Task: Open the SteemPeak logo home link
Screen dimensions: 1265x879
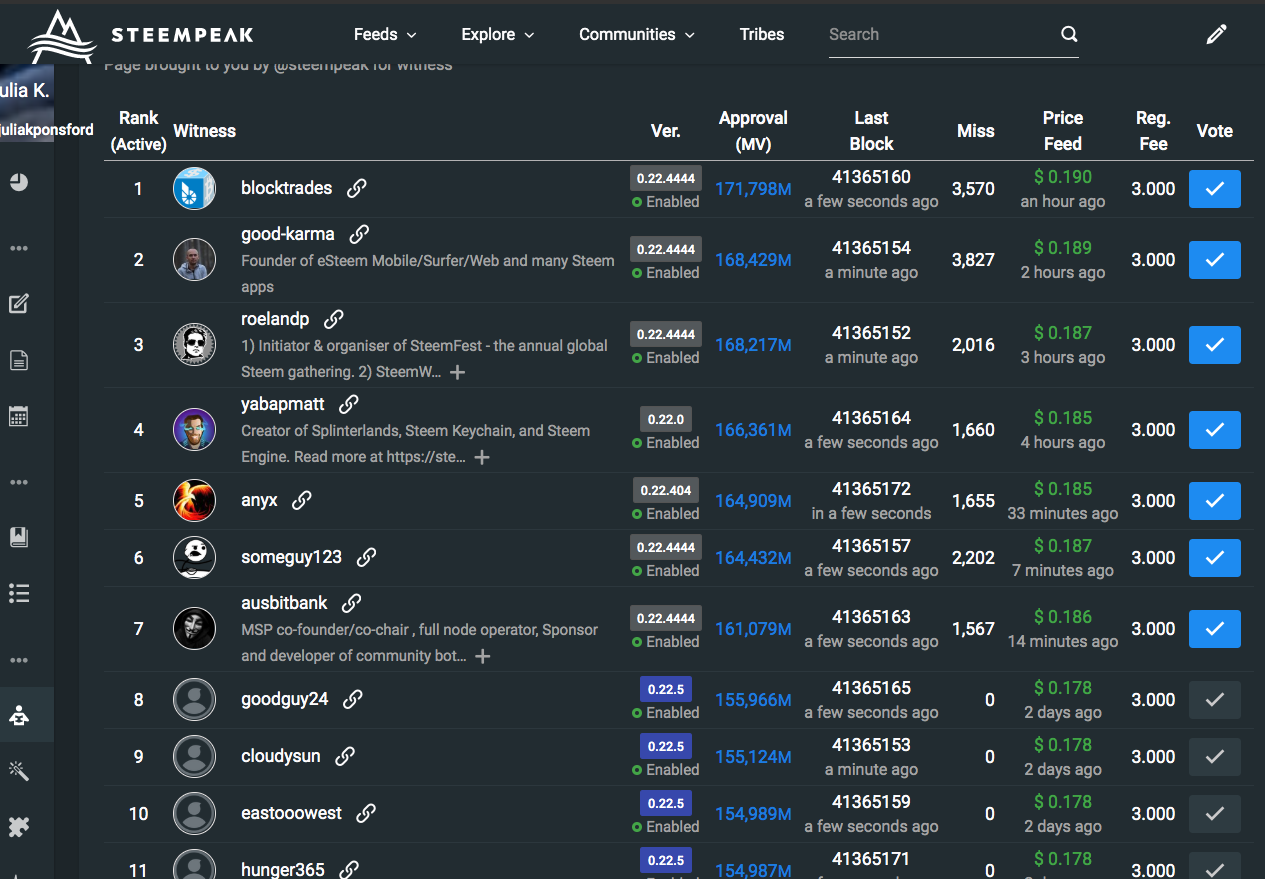Action: 140,35
